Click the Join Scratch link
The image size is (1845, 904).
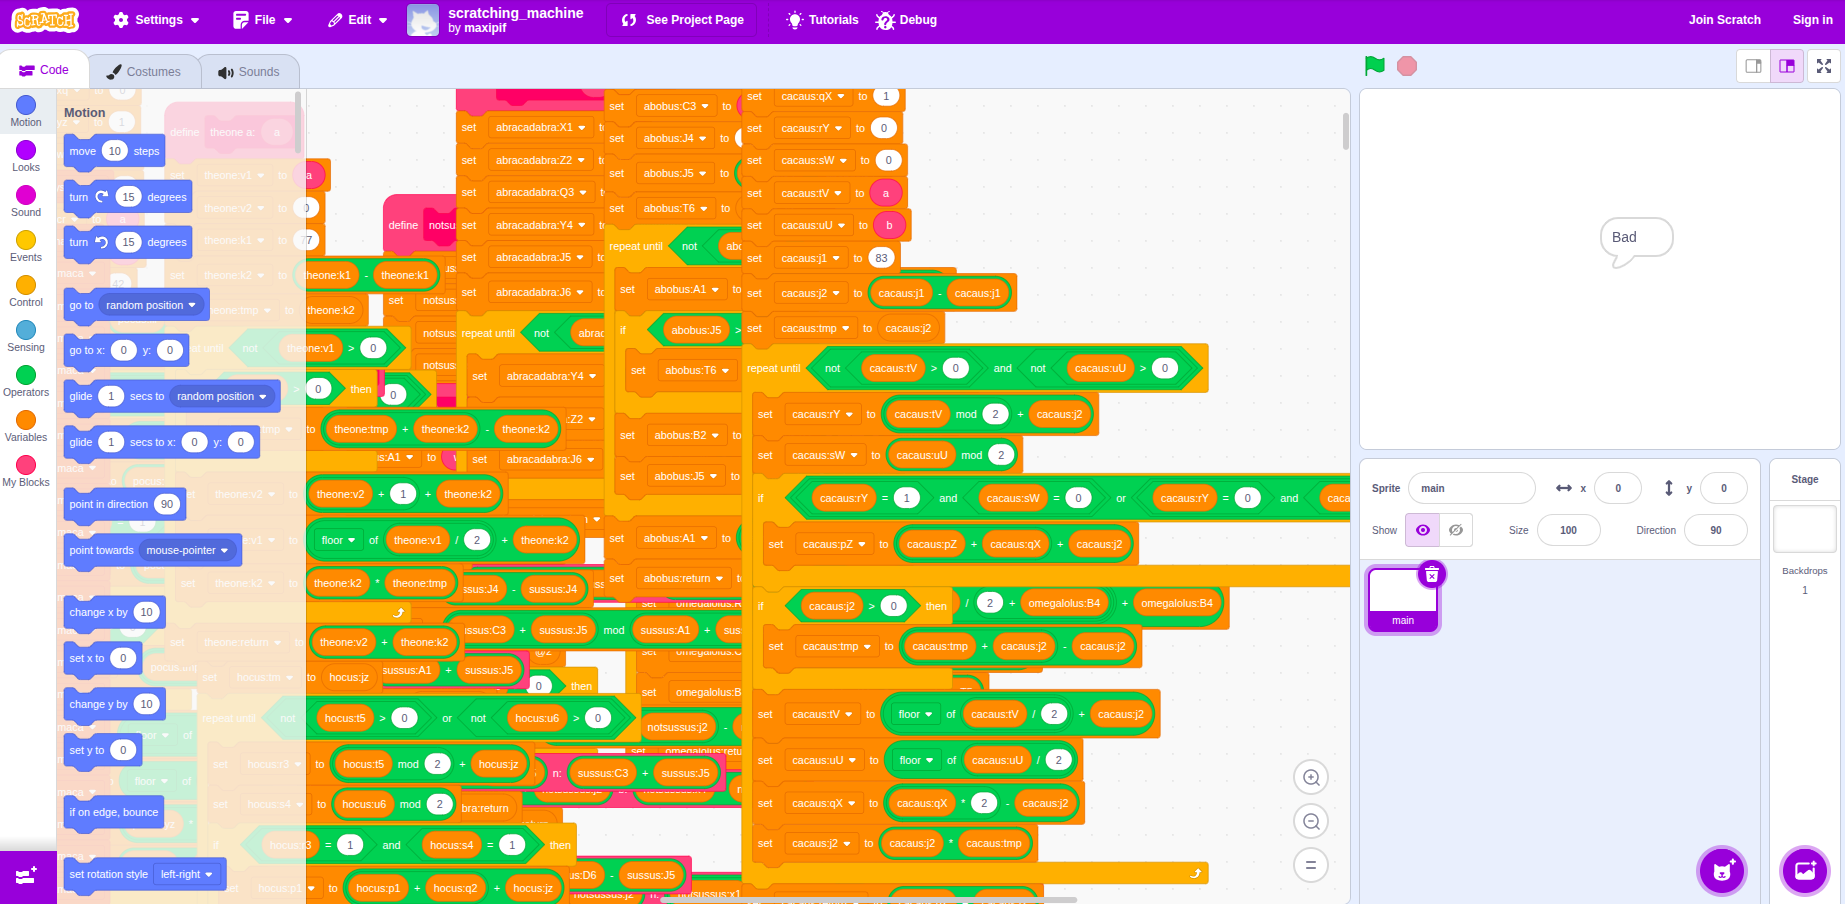(1724, 20)
